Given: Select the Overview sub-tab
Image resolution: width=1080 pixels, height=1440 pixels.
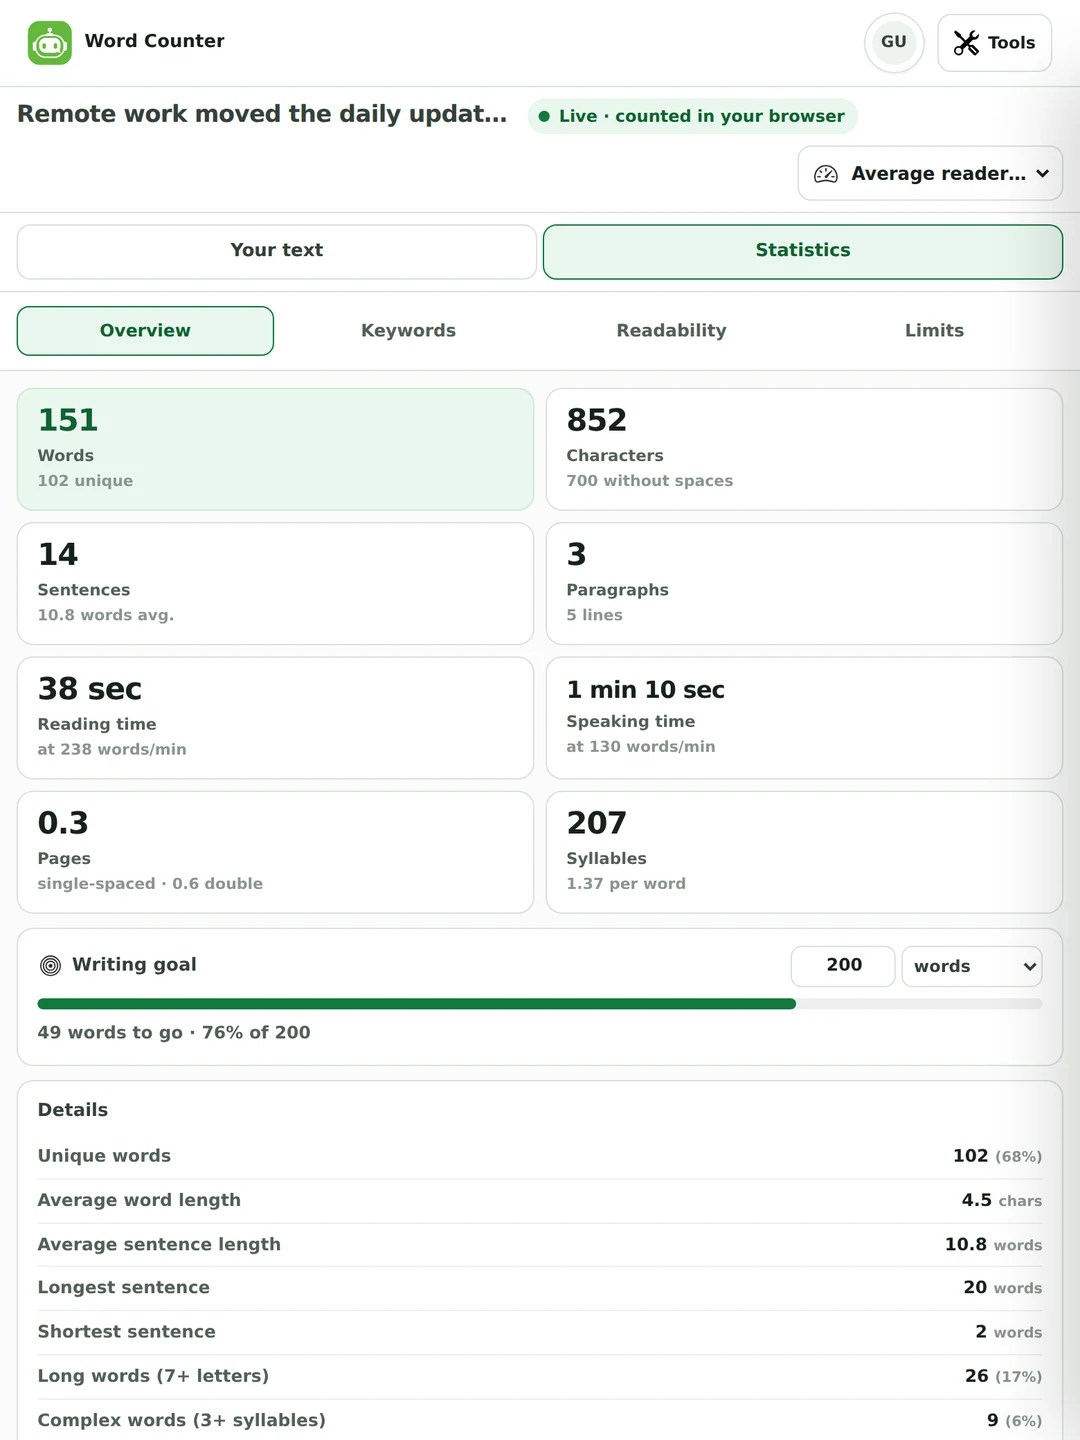Looking at the screenshot, I should coord(145,331).
